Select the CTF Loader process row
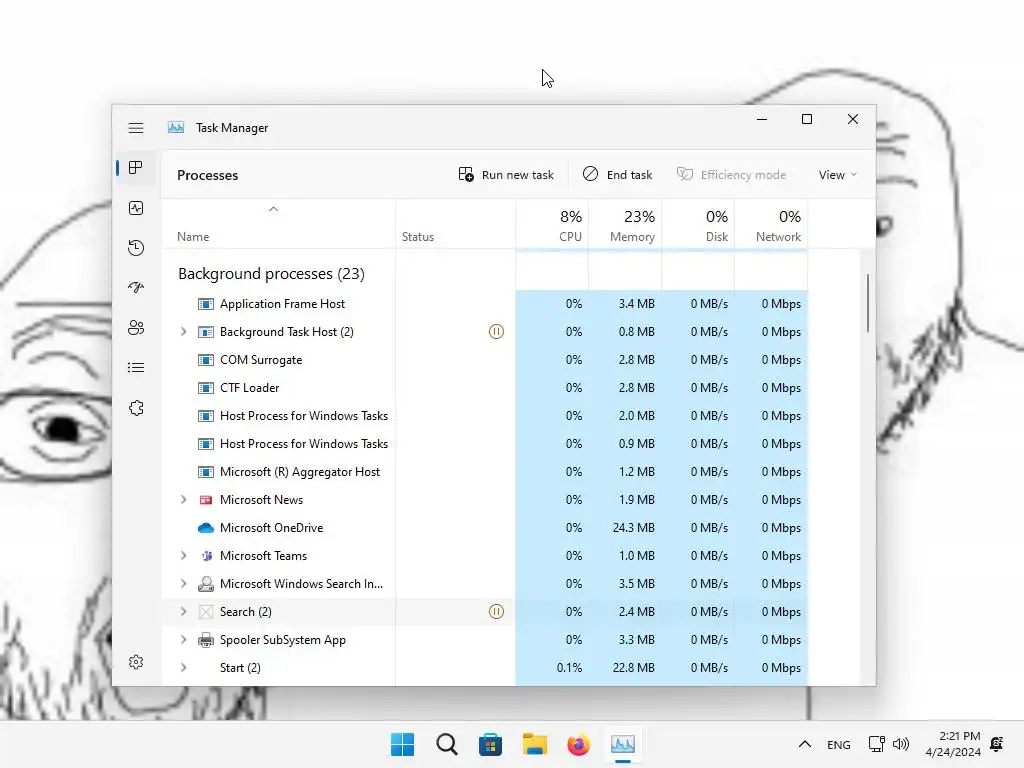This screenshot has width=1024, height=768. [485, 388]
